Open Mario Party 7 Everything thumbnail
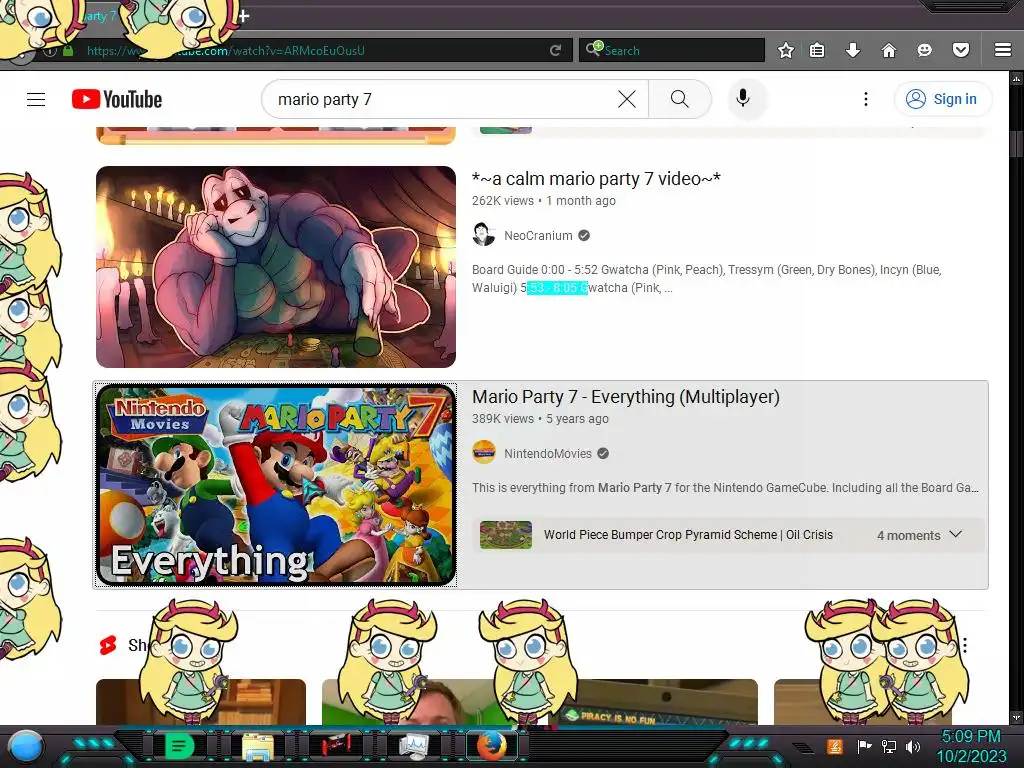Screen dimensions: 1024x768 pyautogui.click(x=276, y=485)
